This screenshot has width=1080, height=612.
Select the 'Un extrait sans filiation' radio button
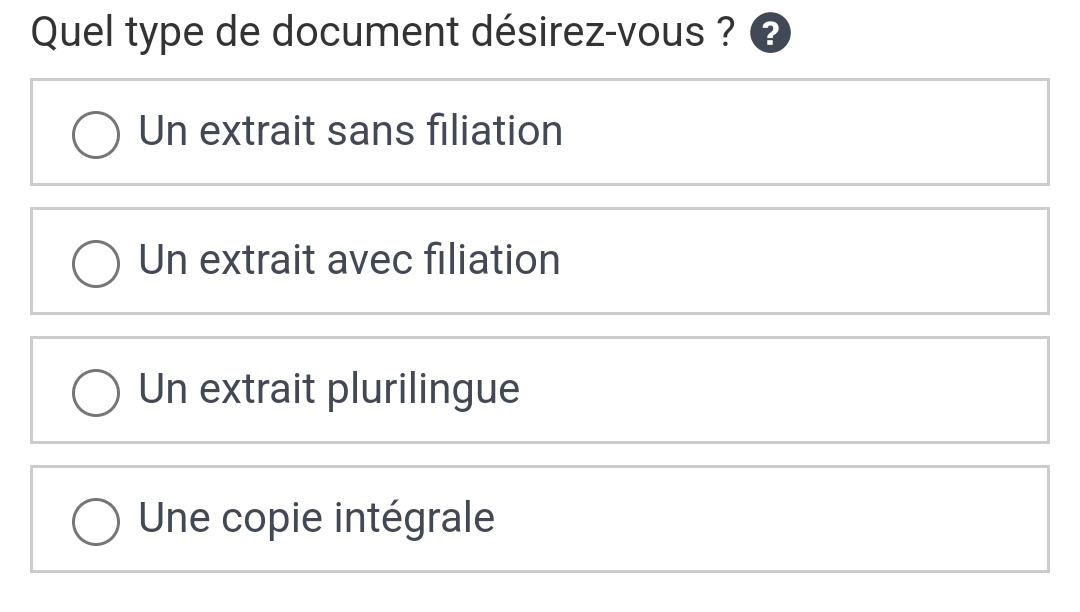click(x=96, y=135)
